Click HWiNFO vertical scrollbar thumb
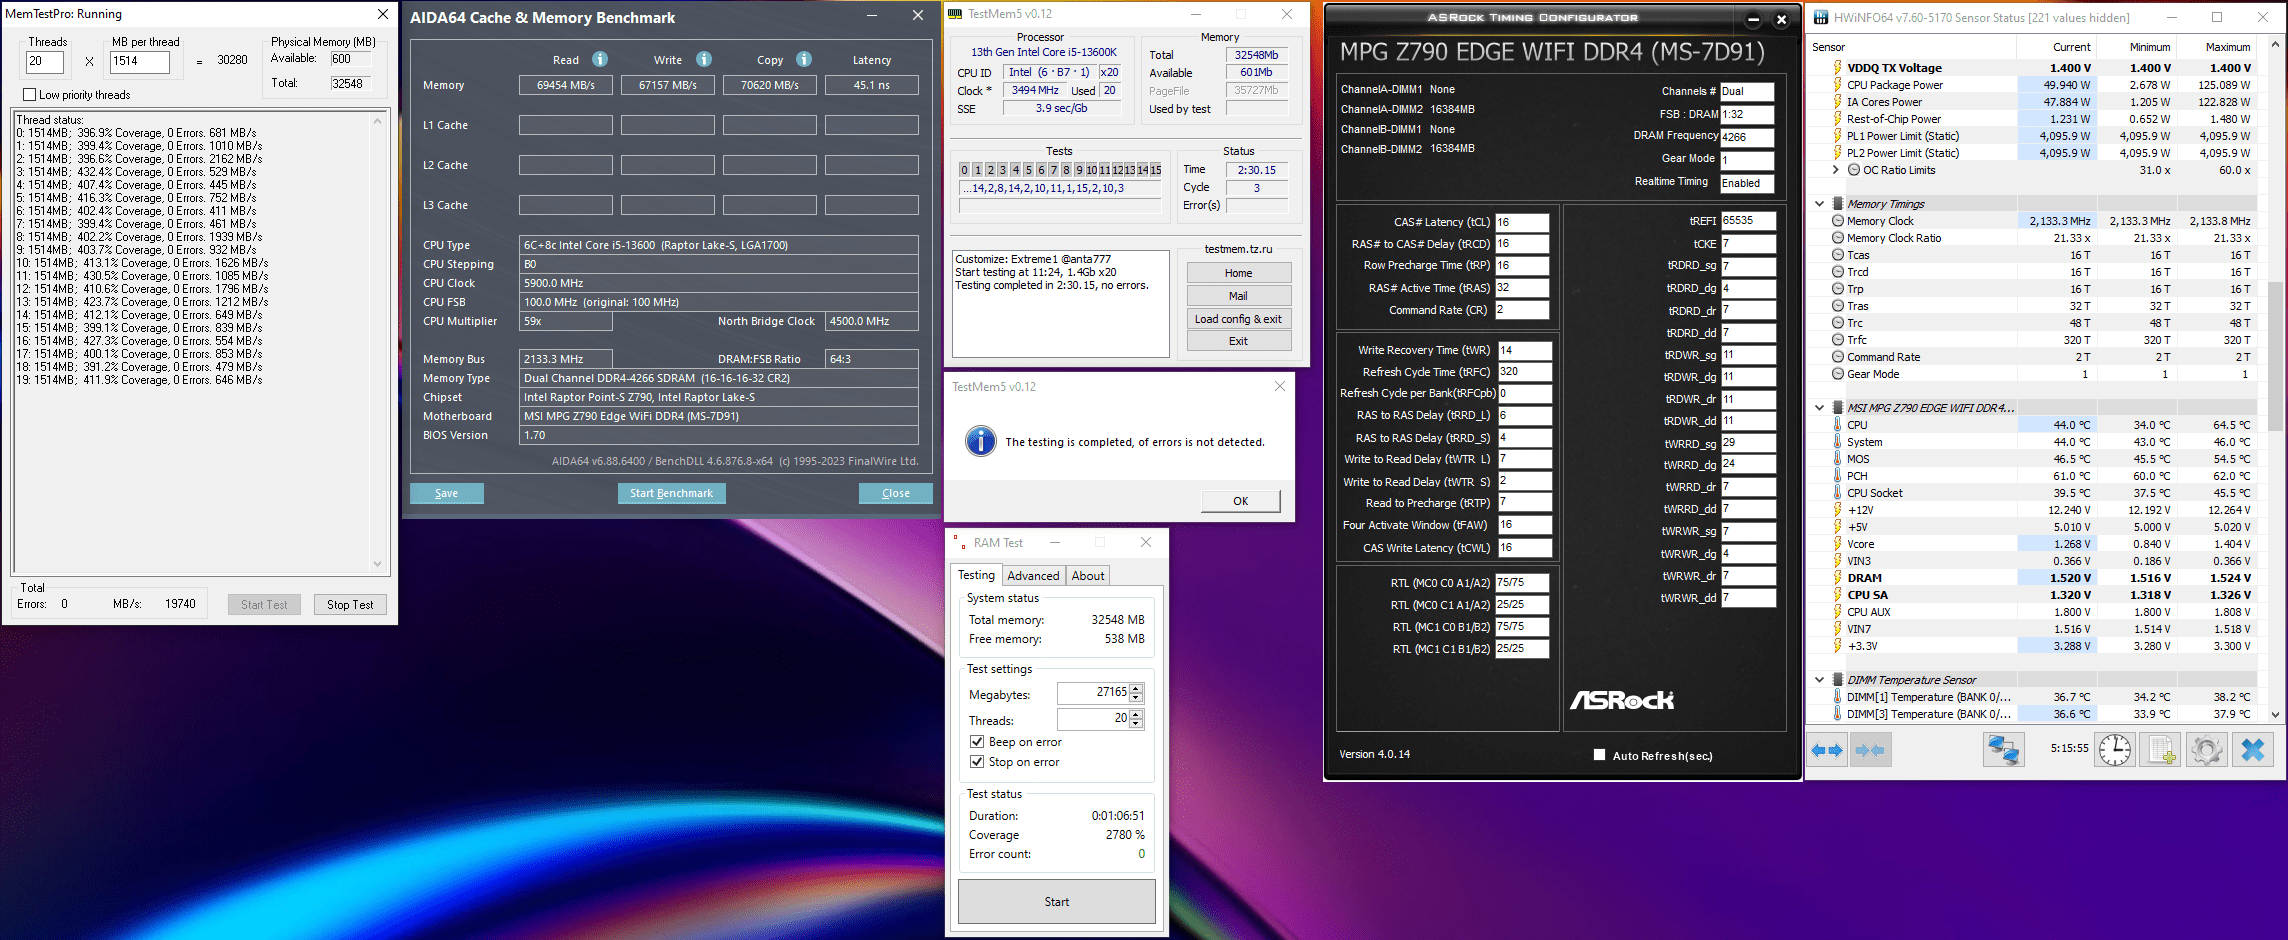The image size is (2288, 940). (2276, 357)
